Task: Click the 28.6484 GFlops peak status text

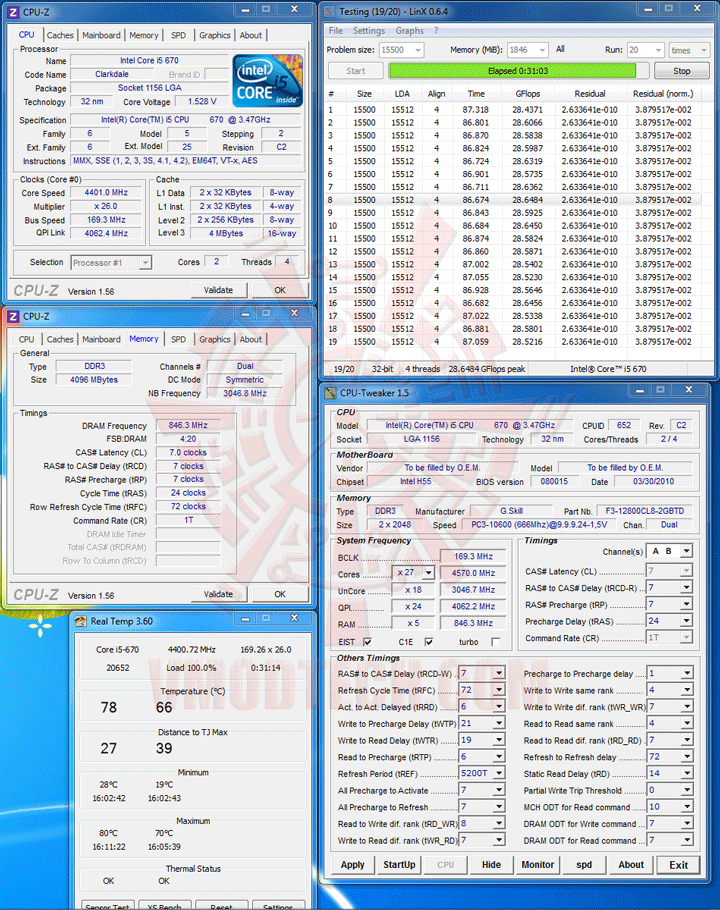Action: tap(487, 369)
